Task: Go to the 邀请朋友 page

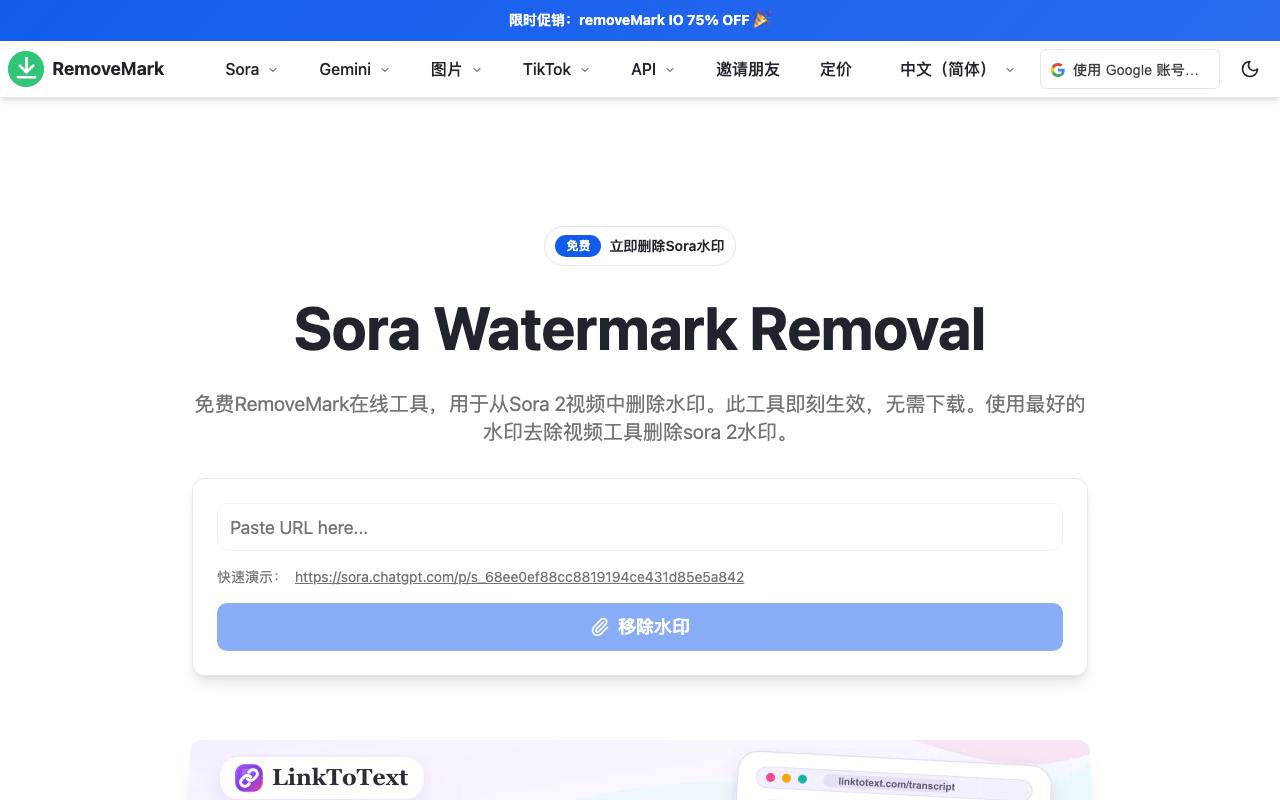Action: [747, 69]
